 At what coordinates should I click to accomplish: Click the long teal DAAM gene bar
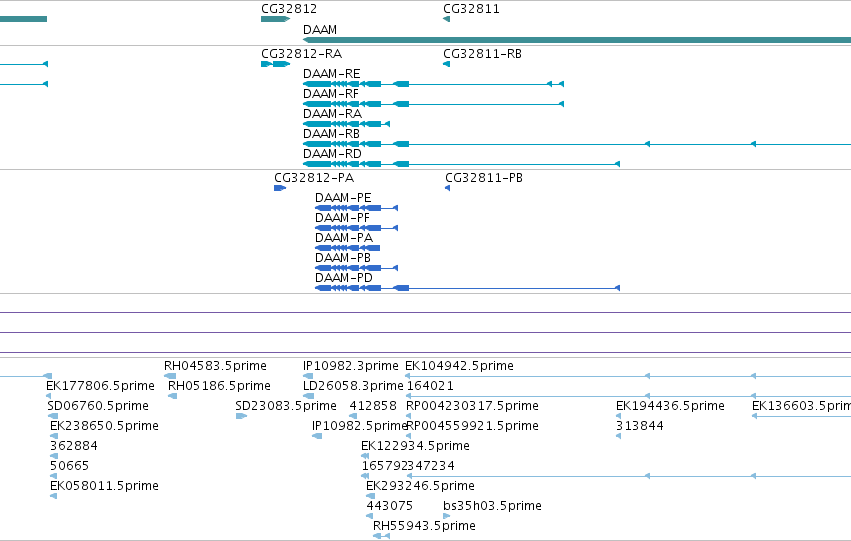pyautogui.click(x=577, y=40)
